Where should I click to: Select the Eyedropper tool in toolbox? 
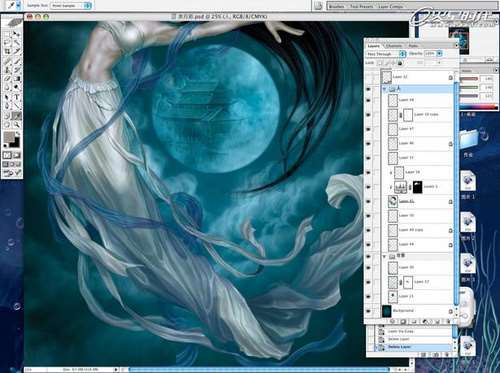(x=16, y=116)
